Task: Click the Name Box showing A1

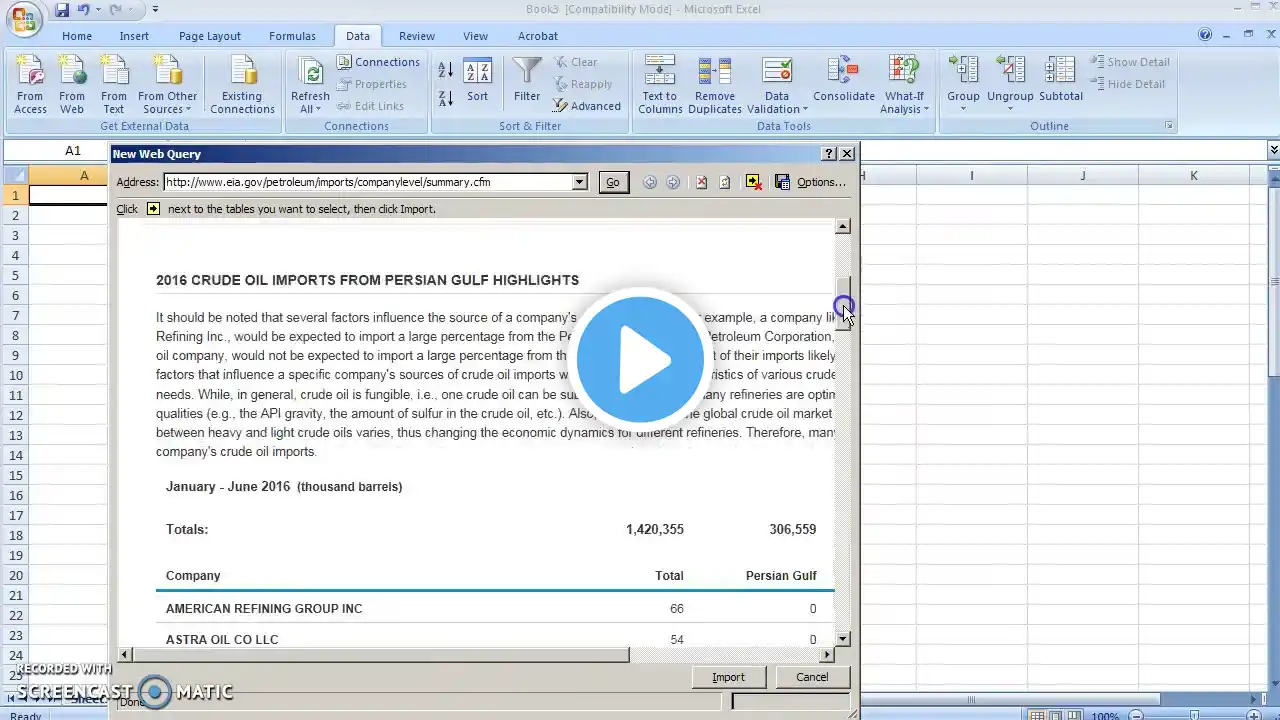Action: click(73, 150)
